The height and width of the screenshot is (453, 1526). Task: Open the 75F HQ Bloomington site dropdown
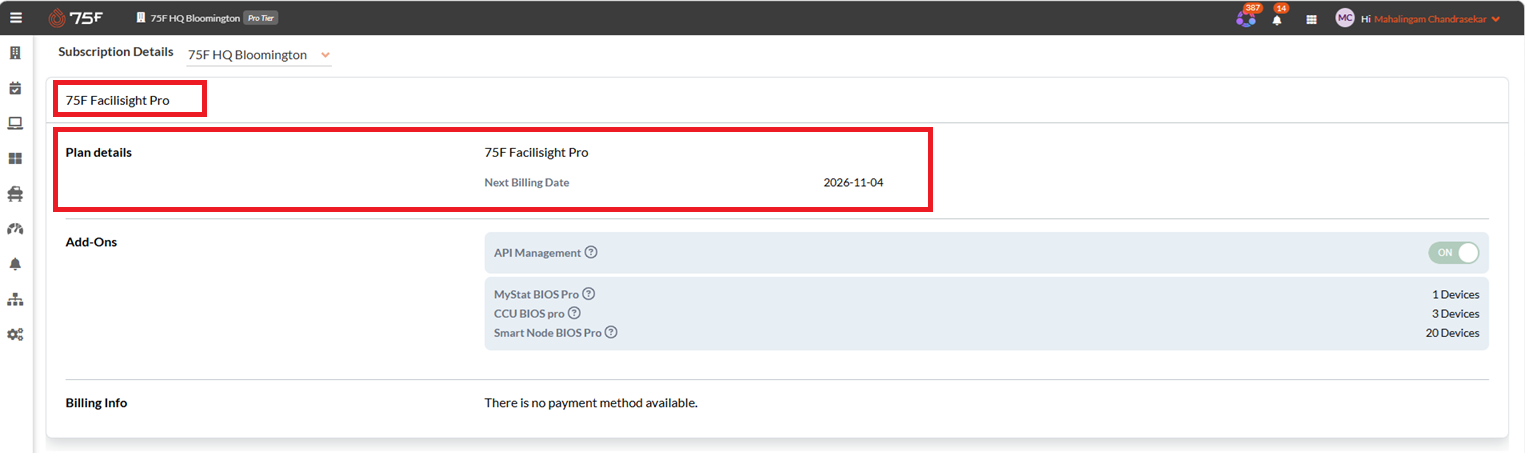259,55
